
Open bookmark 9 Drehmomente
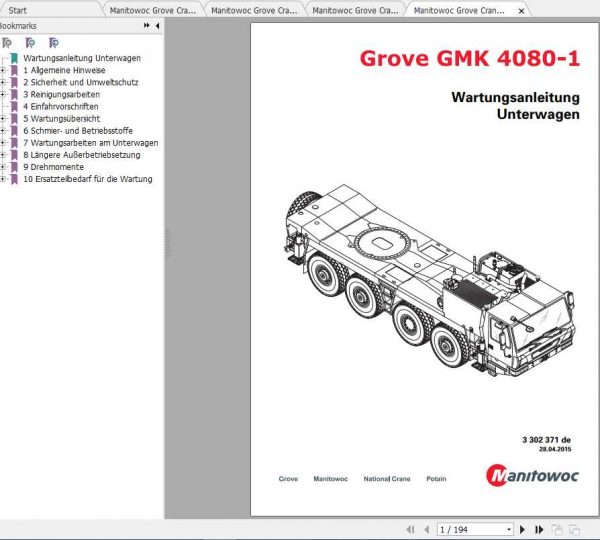tap(54, 167)
